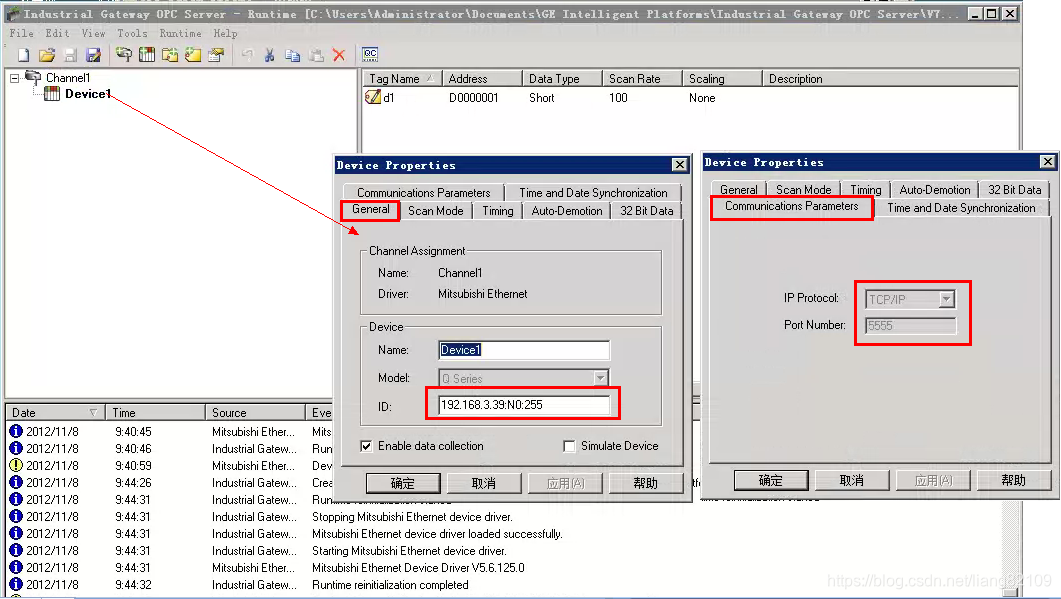Click the ID field with 192.168.3.39:N0:255
The height and width of the screenshot is (599, 1061).
point(524,405)
